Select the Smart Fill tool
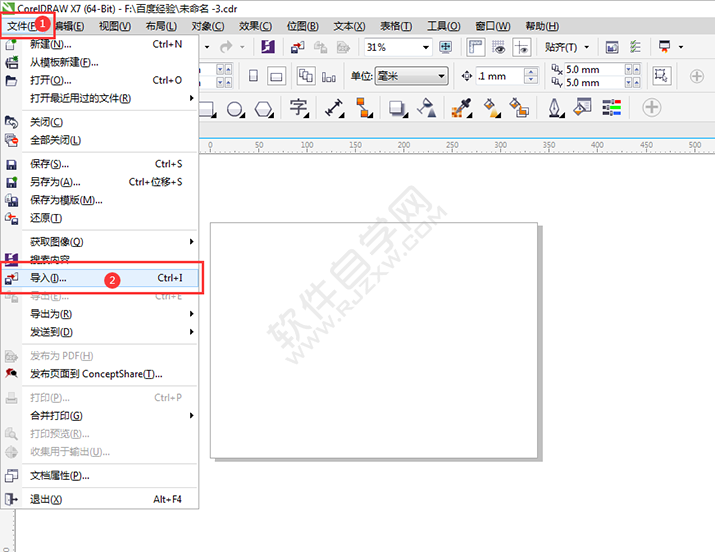Image resolution: width=715 pixels, height=552 pixels. pyautogui.click(x=519, y=108)
